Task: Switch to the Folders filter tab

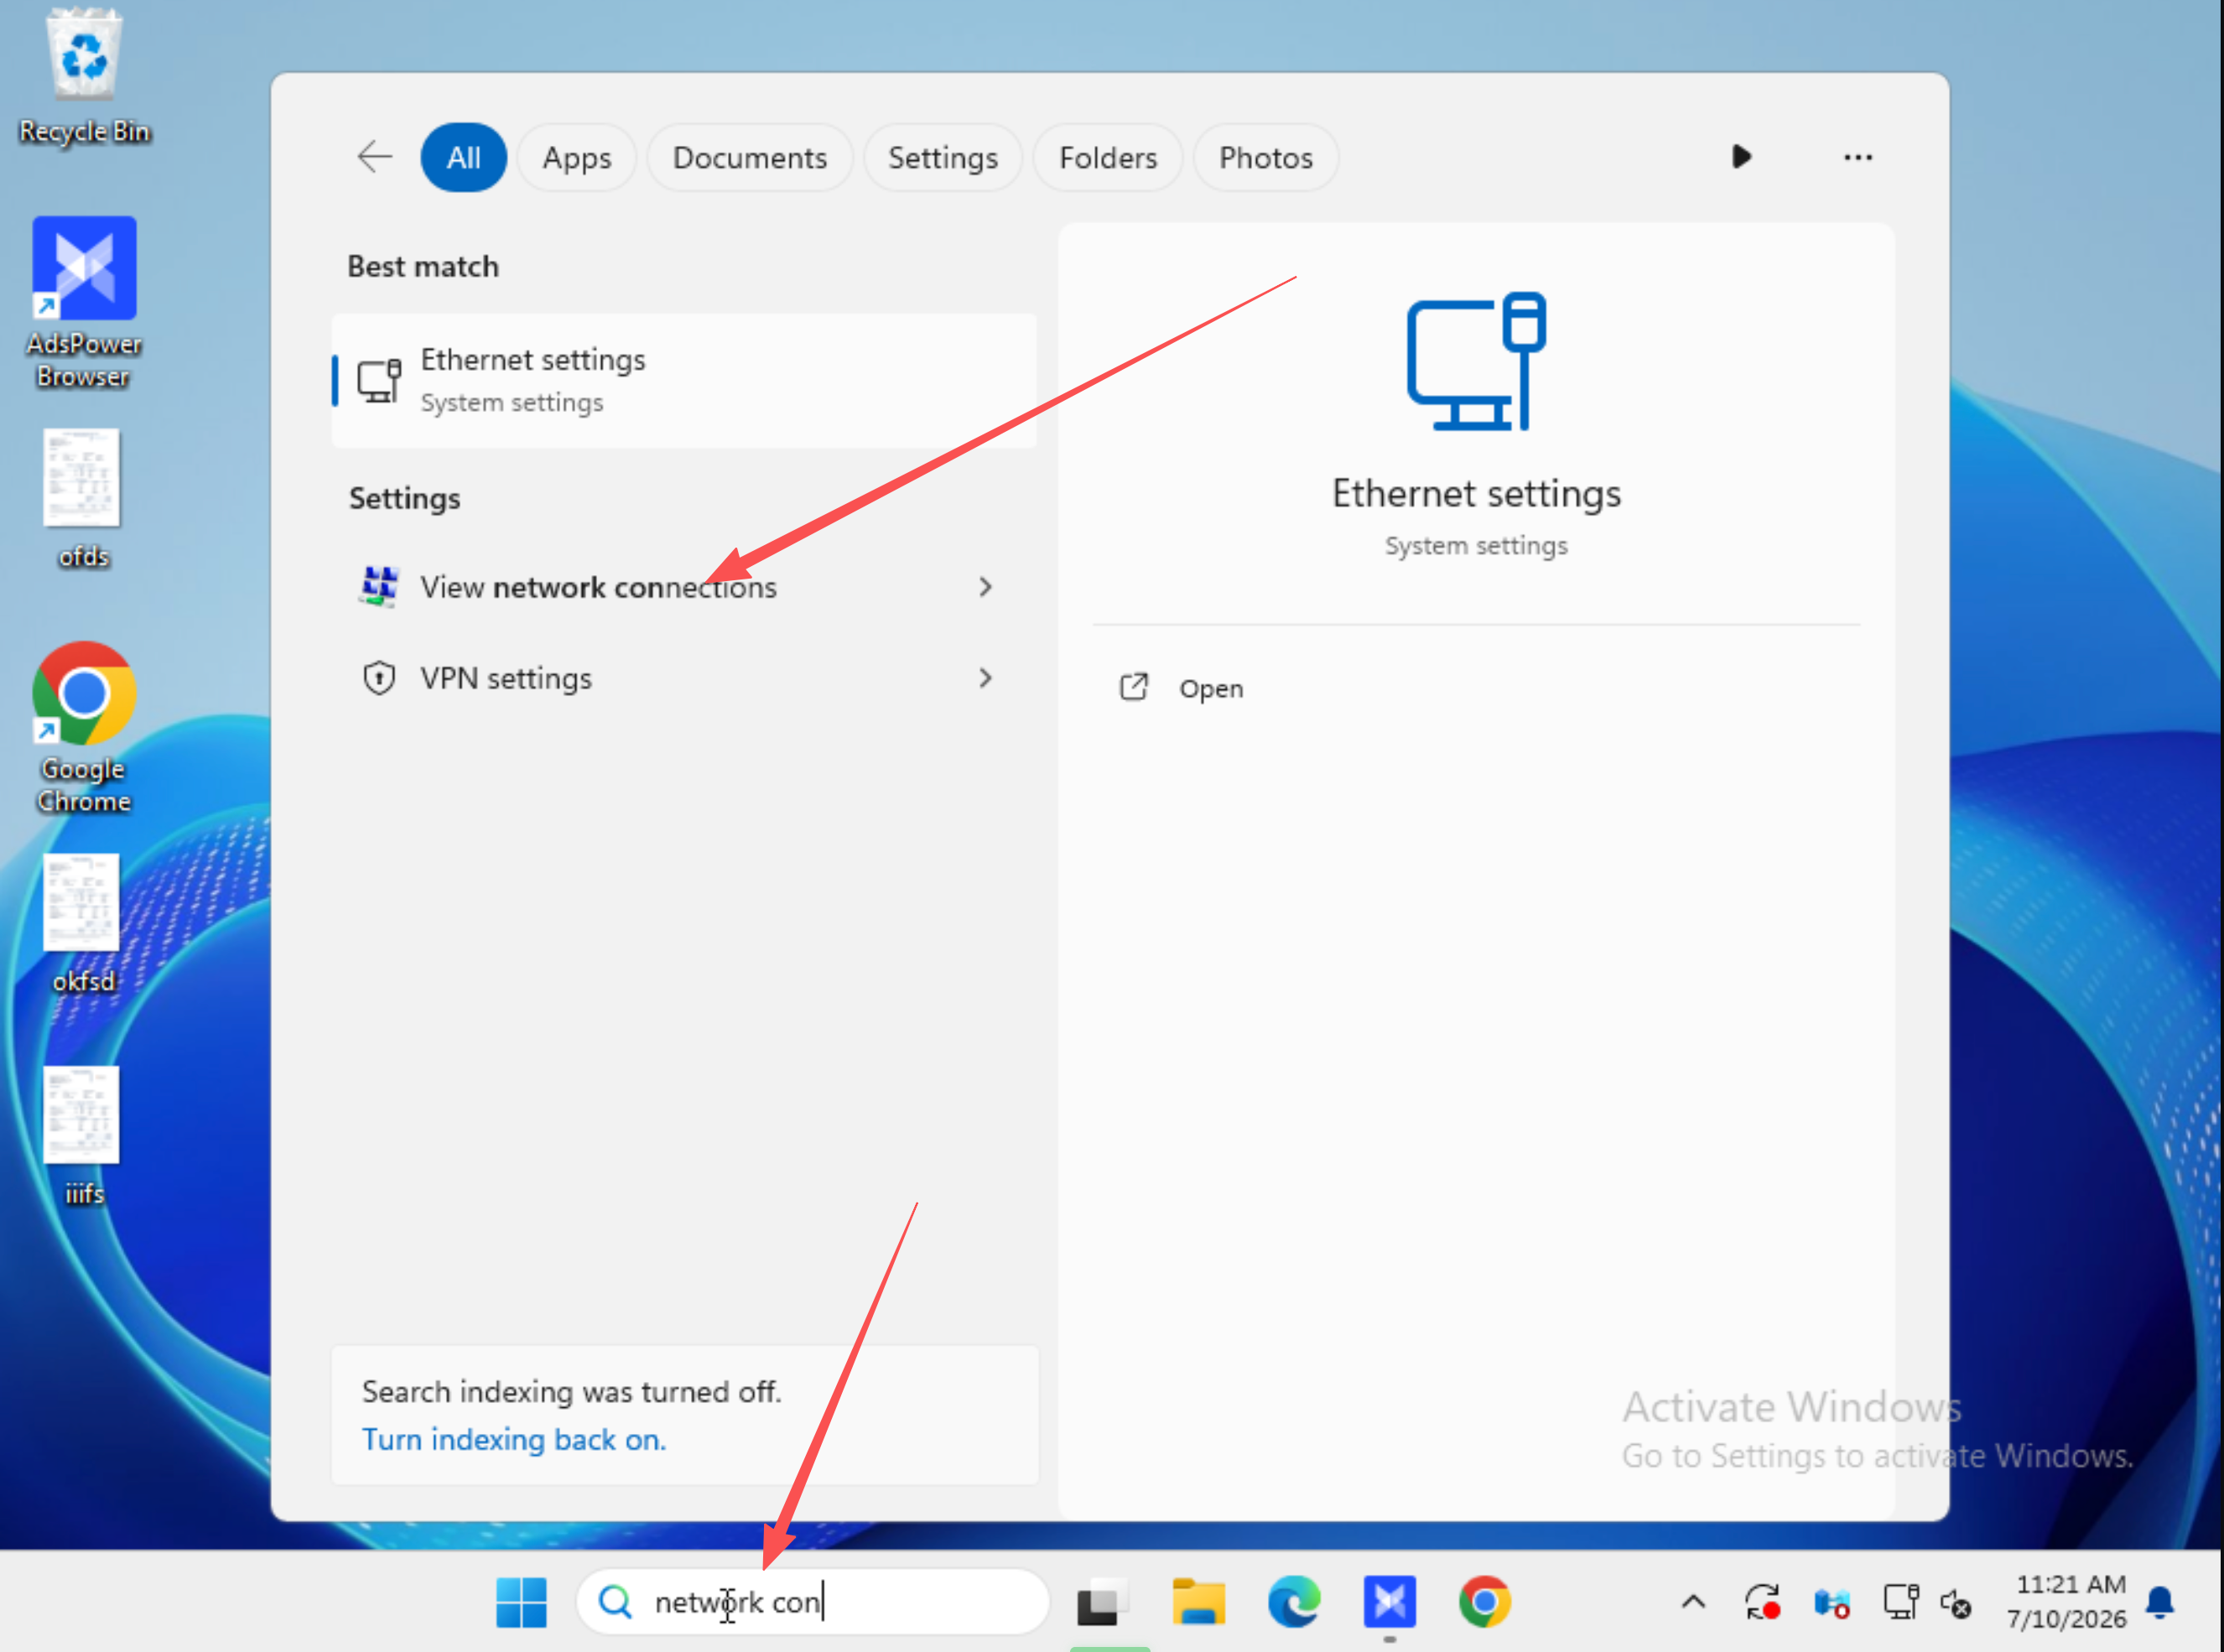Action: coord(1108,157)
